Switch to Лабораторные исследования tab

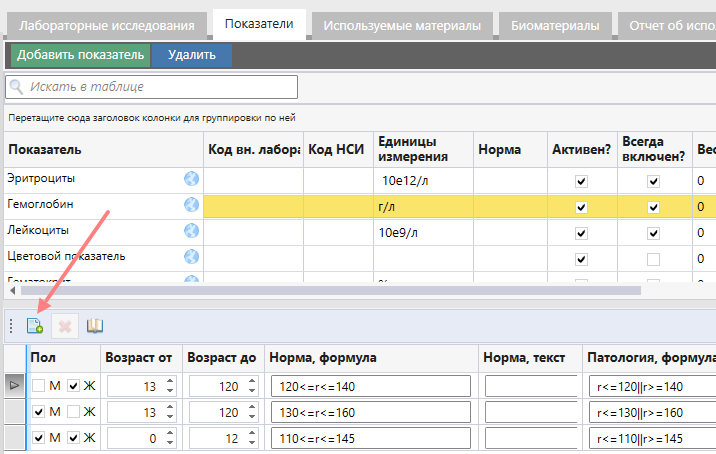tap(108, 25)
